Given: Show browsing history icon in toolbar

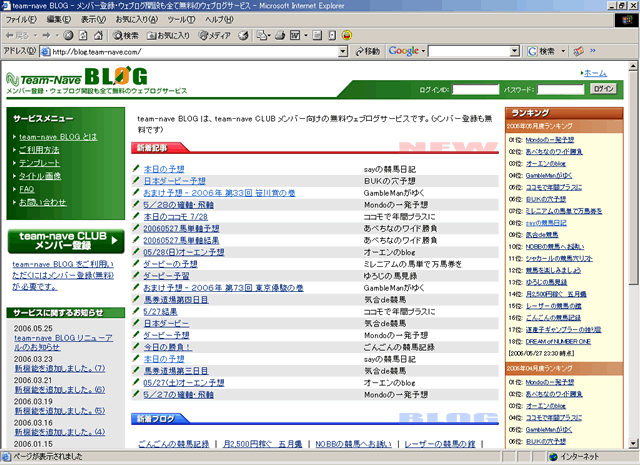Looking at the screenshot, I should tap(244, 35).
